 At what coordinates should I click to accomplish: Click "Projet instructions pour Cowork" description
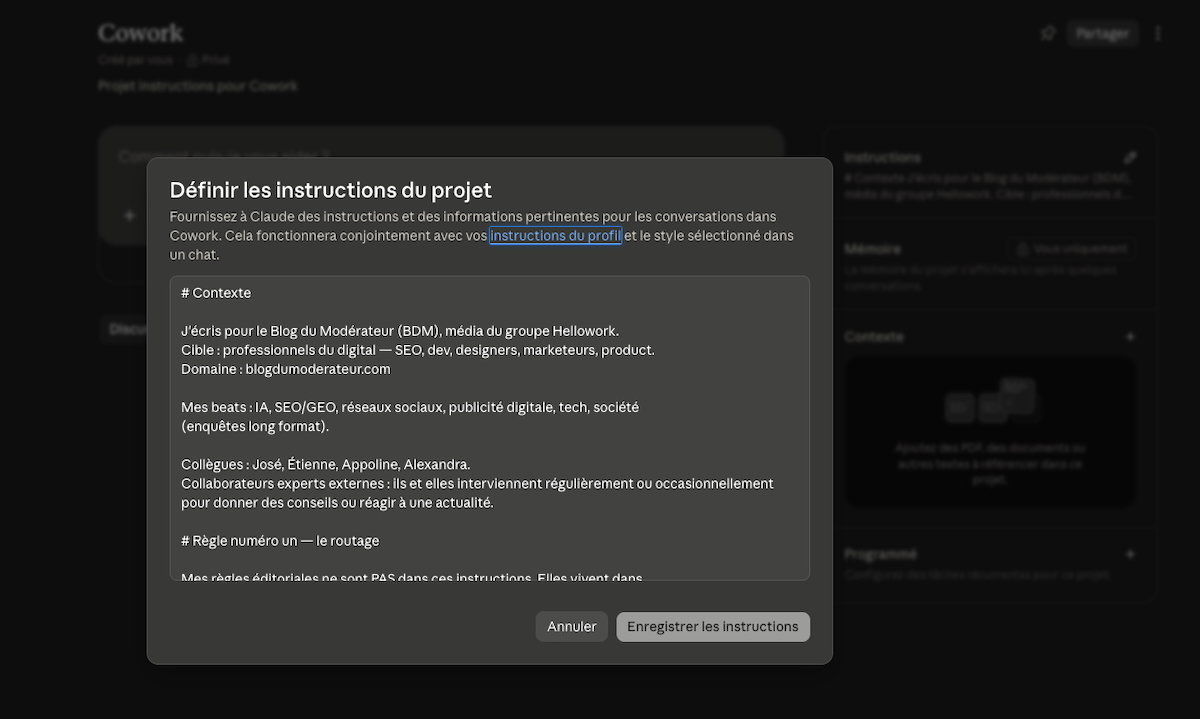coord(198,86)
